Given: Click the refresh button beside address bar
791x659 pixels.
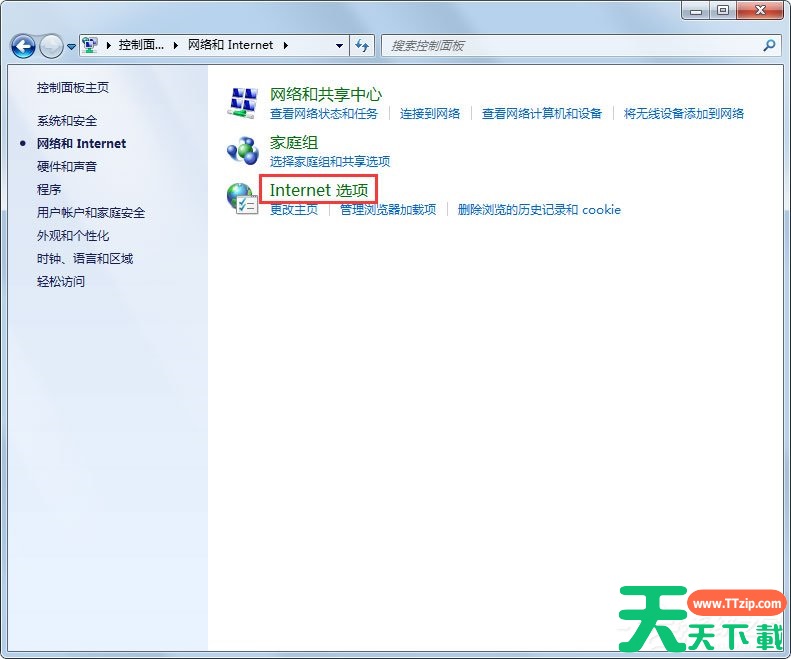Looking at the screenshot, I should 362,46.
